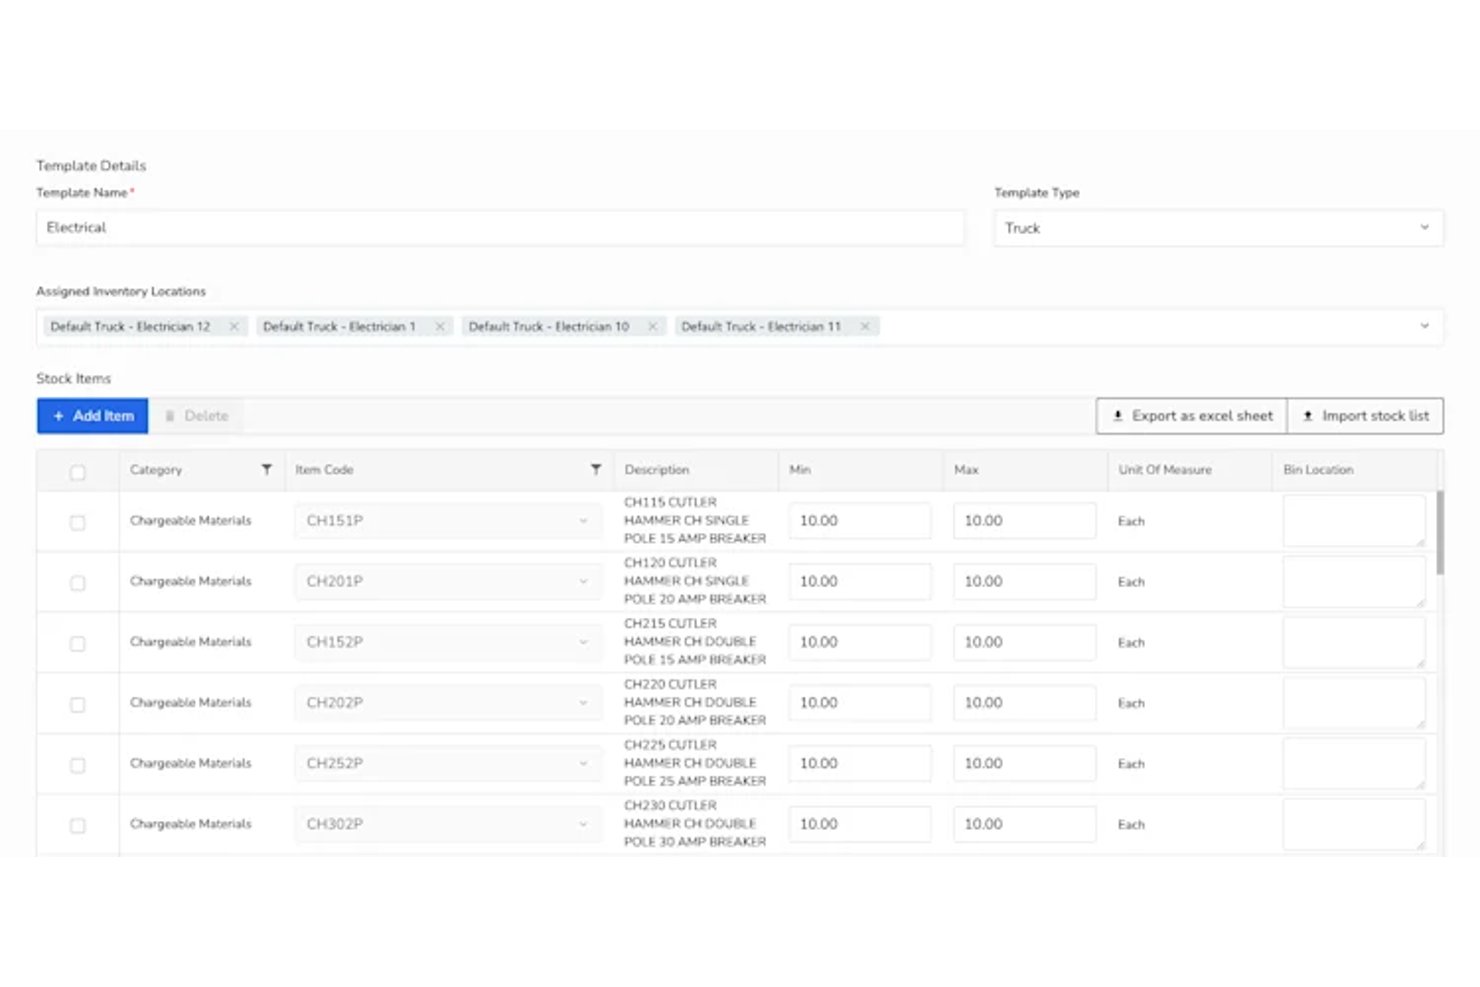1480x987 pixels.
Task: Click the Unit Of Measure column header
Action: click(1165, 470)
